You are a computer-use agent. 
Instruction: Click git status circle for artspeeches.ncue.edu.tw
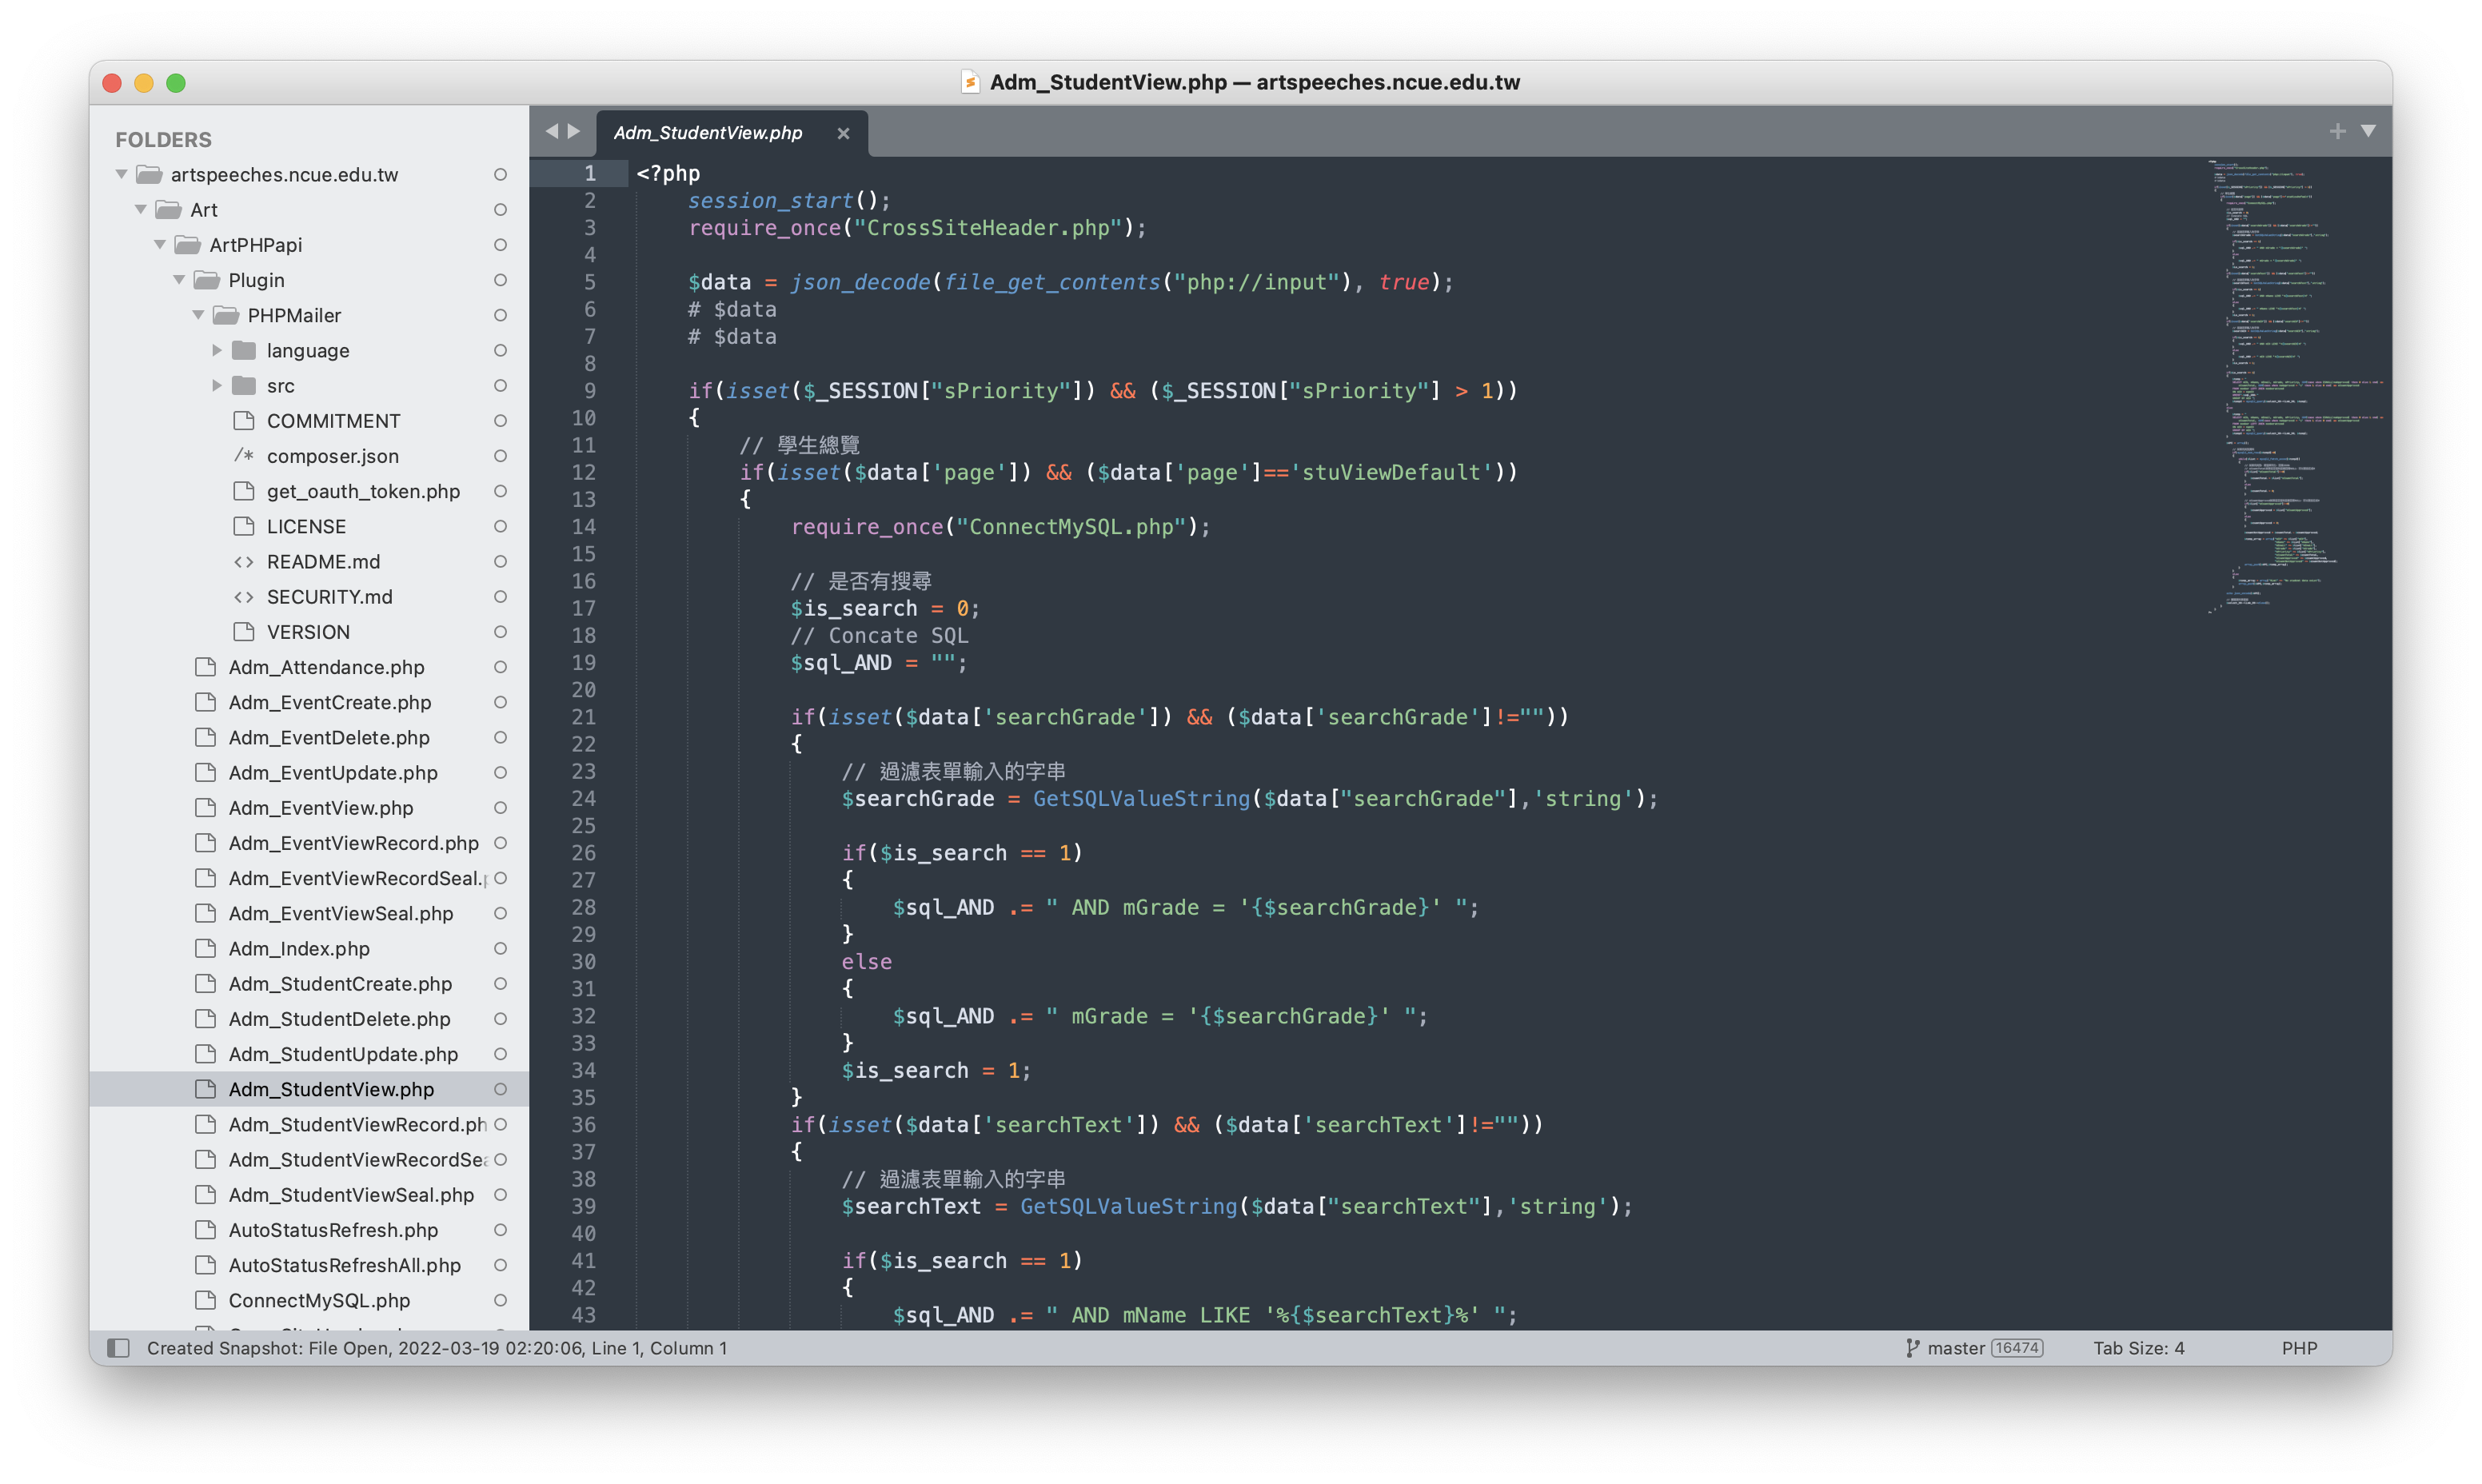[500, 174]
